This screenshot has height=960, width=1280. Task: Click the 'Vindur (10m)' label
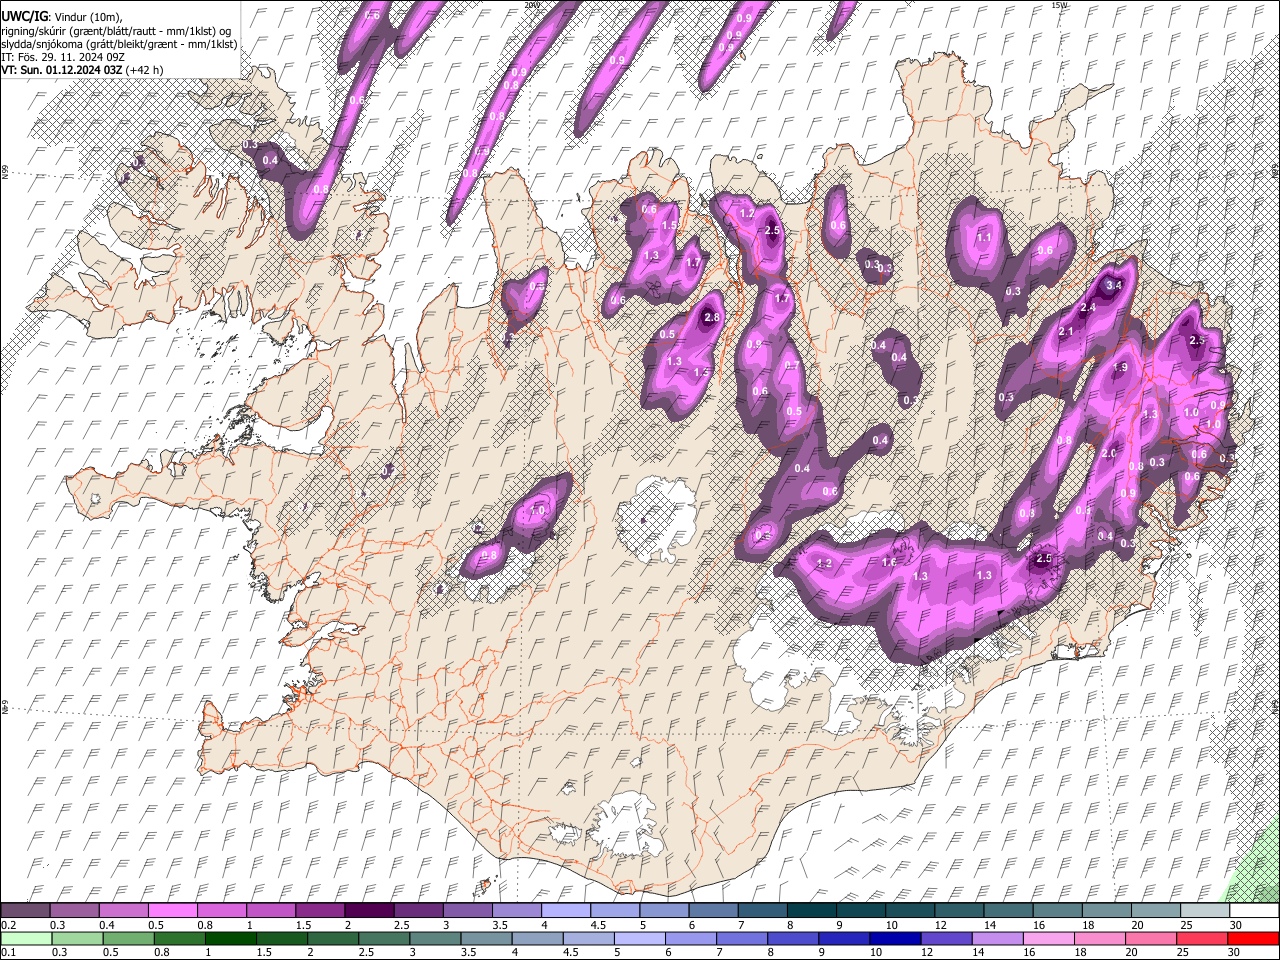point(87,17)
